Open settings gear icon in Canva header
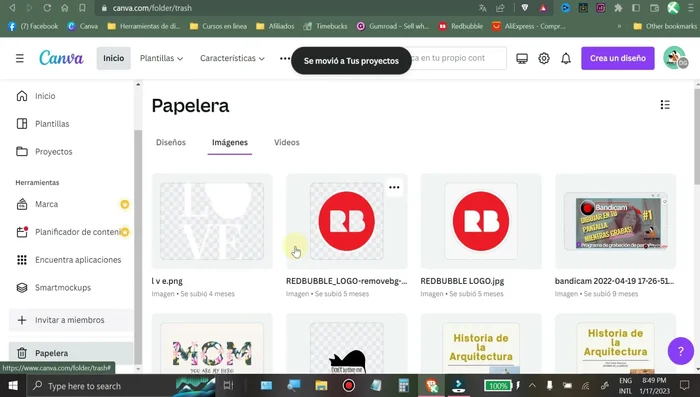This screenshot has width=700, height=397. pyautogui.click(x=544, y=59)
